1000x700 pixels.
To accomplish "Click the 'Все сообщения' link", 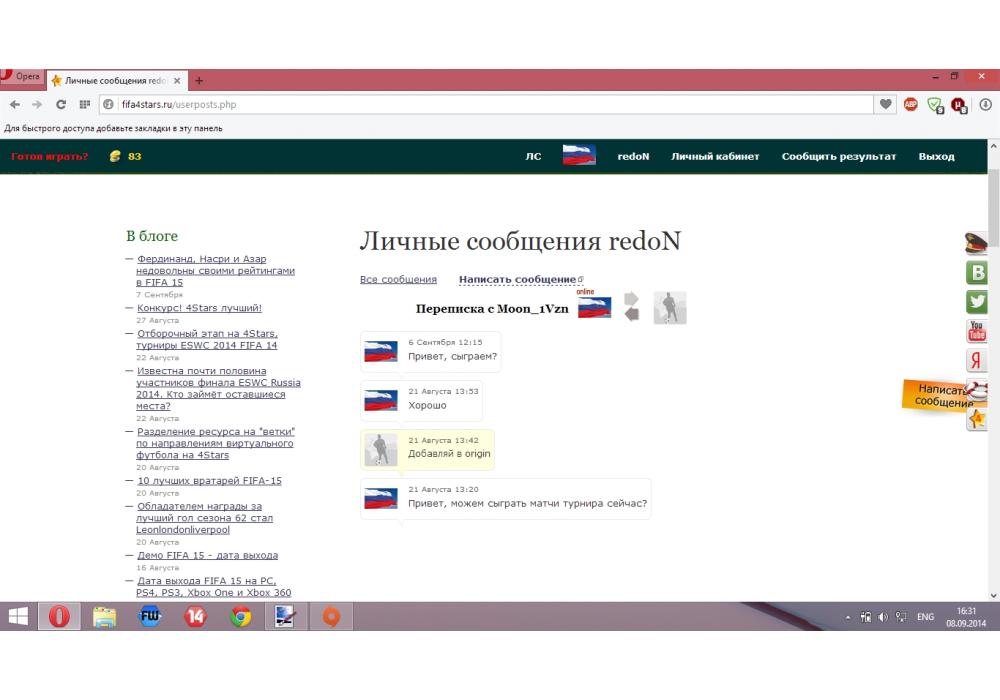I will (398, 280).
